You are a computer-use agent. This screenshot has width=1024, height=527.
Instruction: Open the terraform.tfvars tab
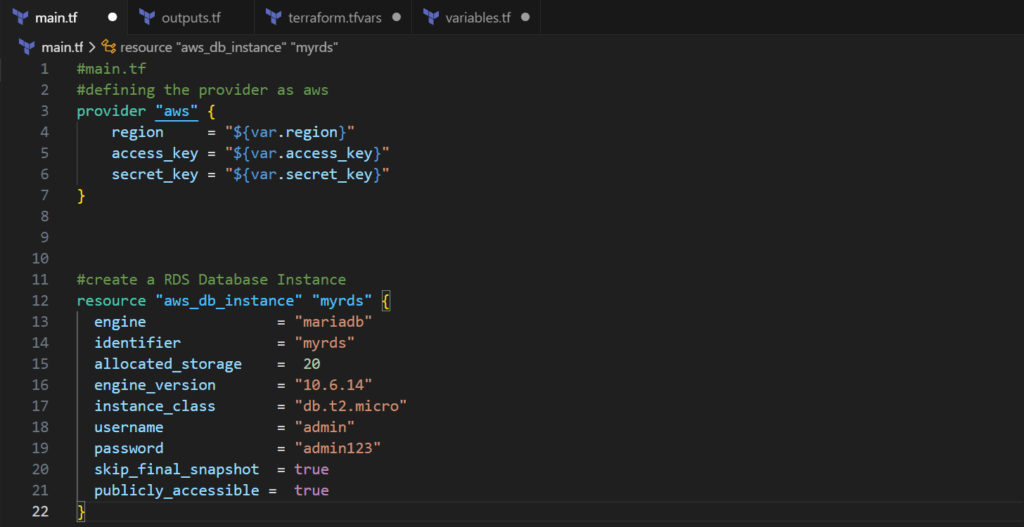tap(333, 17)
